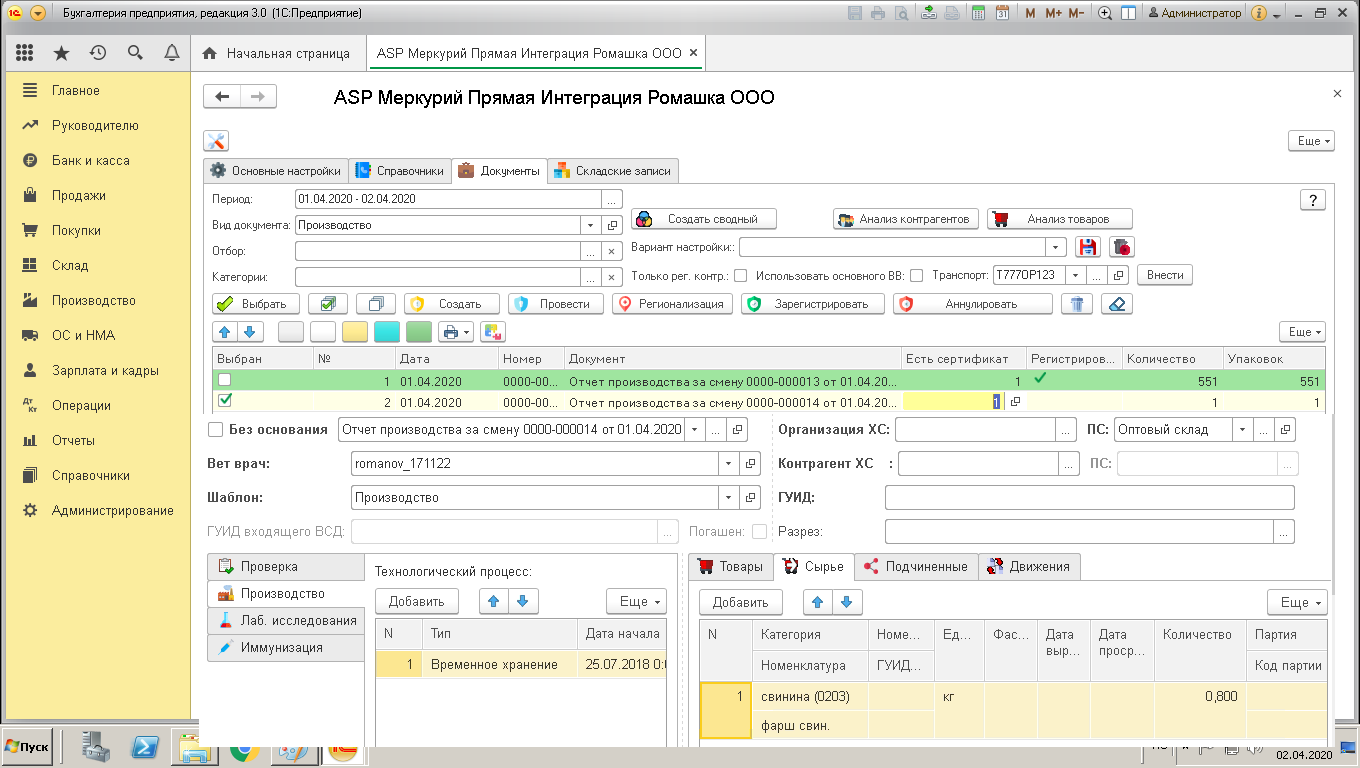
Task: Click Создать сводный button
Action: pyautogui.click(x=704, y=219)
